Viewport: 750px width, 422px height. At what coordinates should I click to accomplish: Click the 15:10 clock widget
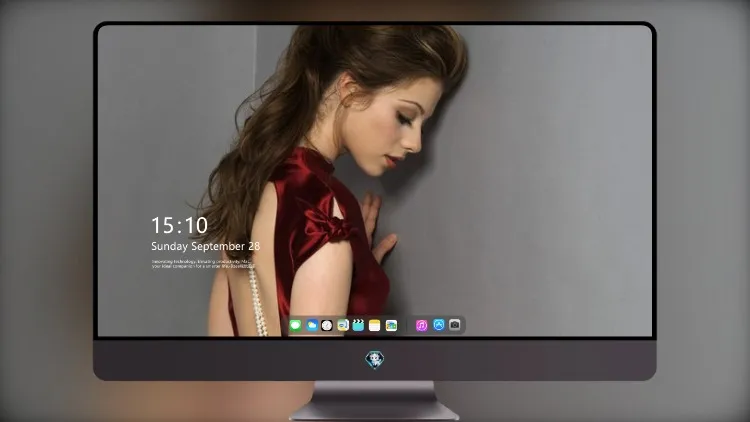click(179, 225)
